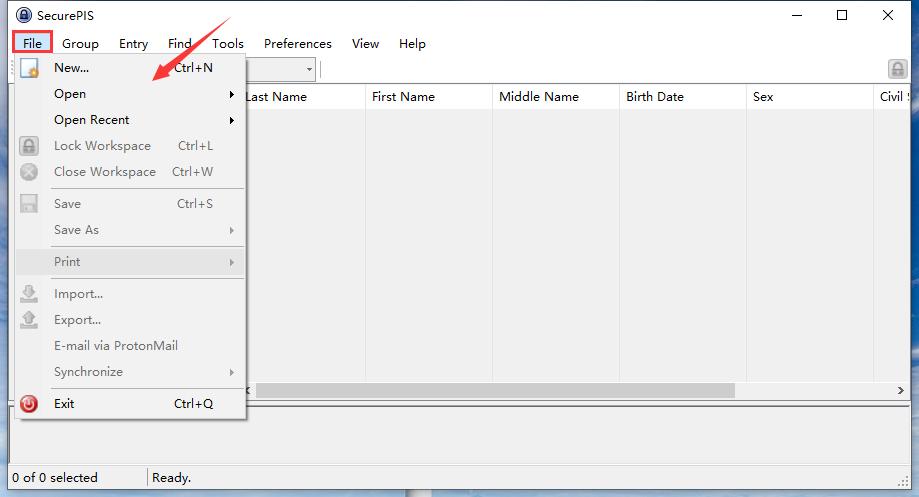Expand the Open submenu arrow
The height and width of the screenshot is (497, 919).
click(x=232, y=95)
